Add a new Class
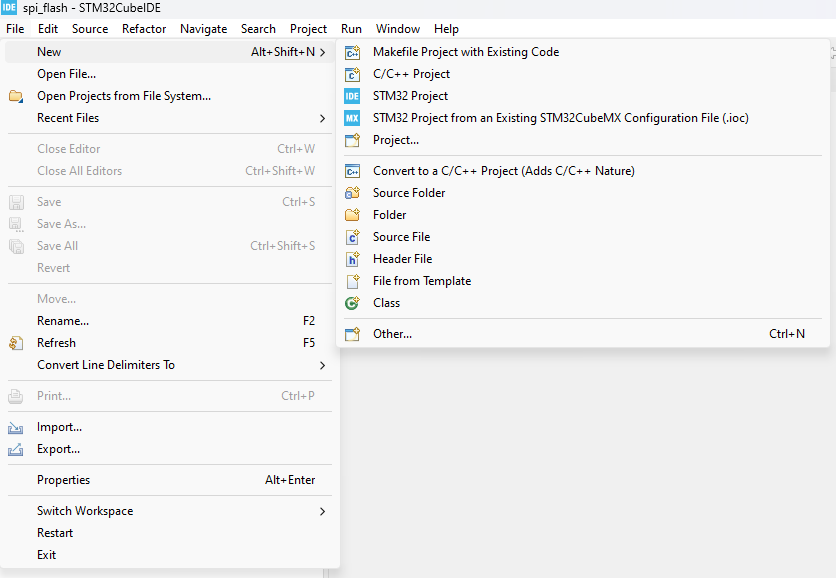Image resolution: width=836 pixels, height=578 pixels. [x=387, y=303]
